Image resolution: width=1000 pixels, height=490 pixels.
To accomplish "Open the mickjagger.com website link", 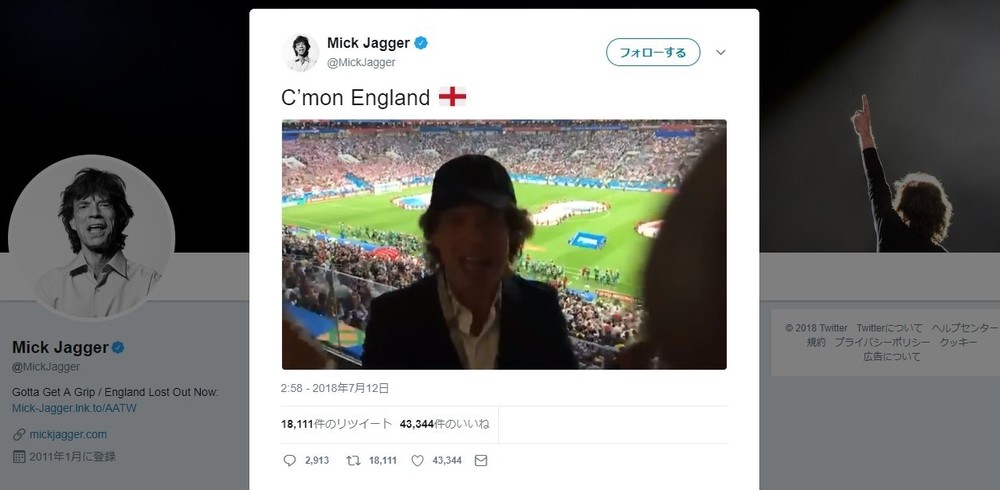I will coord(68,434).
